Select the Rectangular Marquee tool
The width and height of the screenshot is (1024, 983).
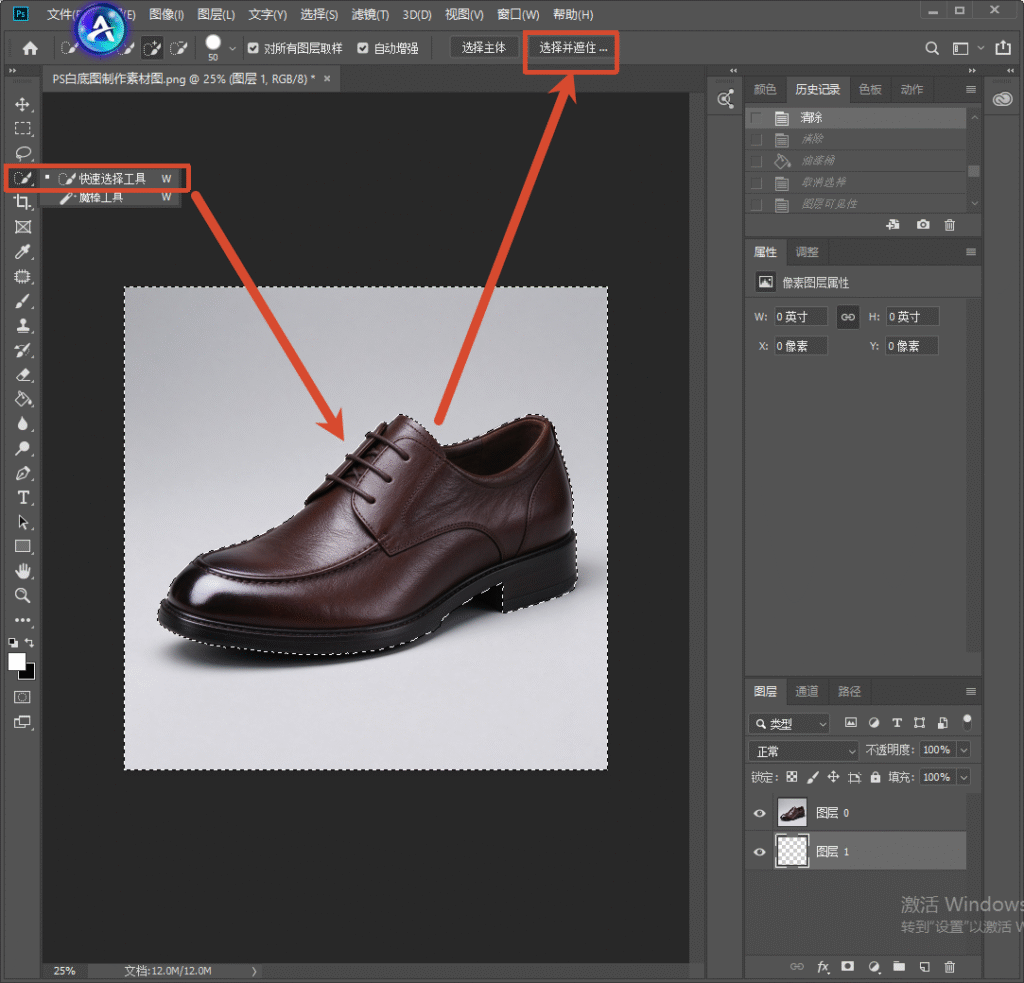[23, 129]
